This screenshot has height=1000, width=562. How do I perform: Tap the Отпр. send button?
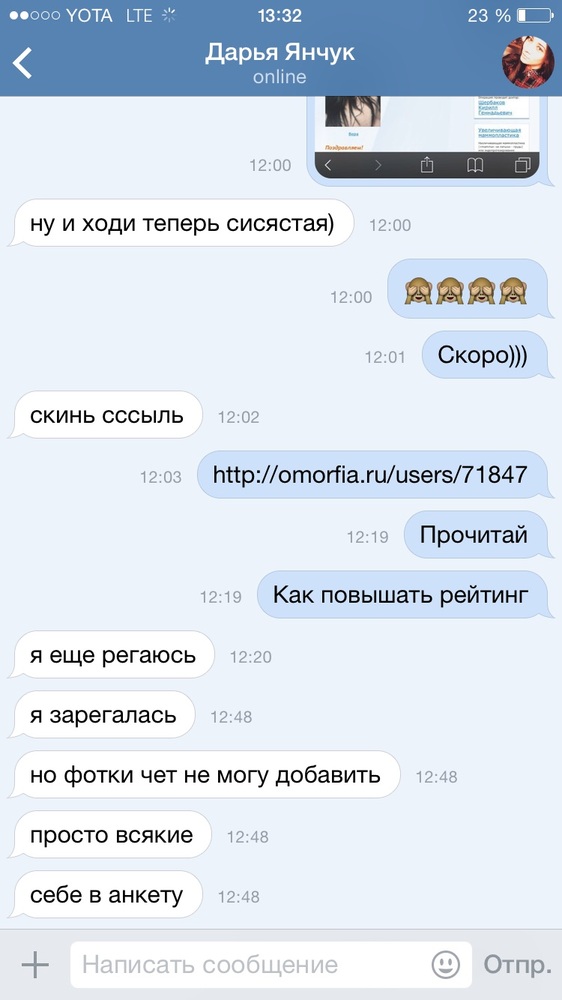[517, 964]
